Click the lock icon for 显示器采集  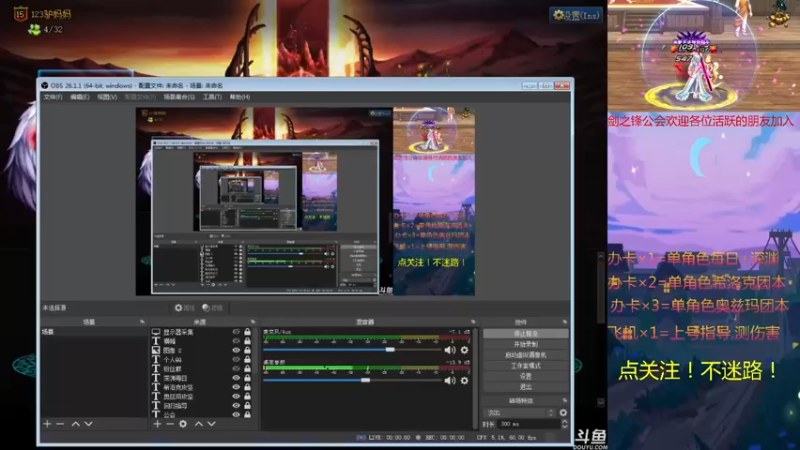point(247,332)
